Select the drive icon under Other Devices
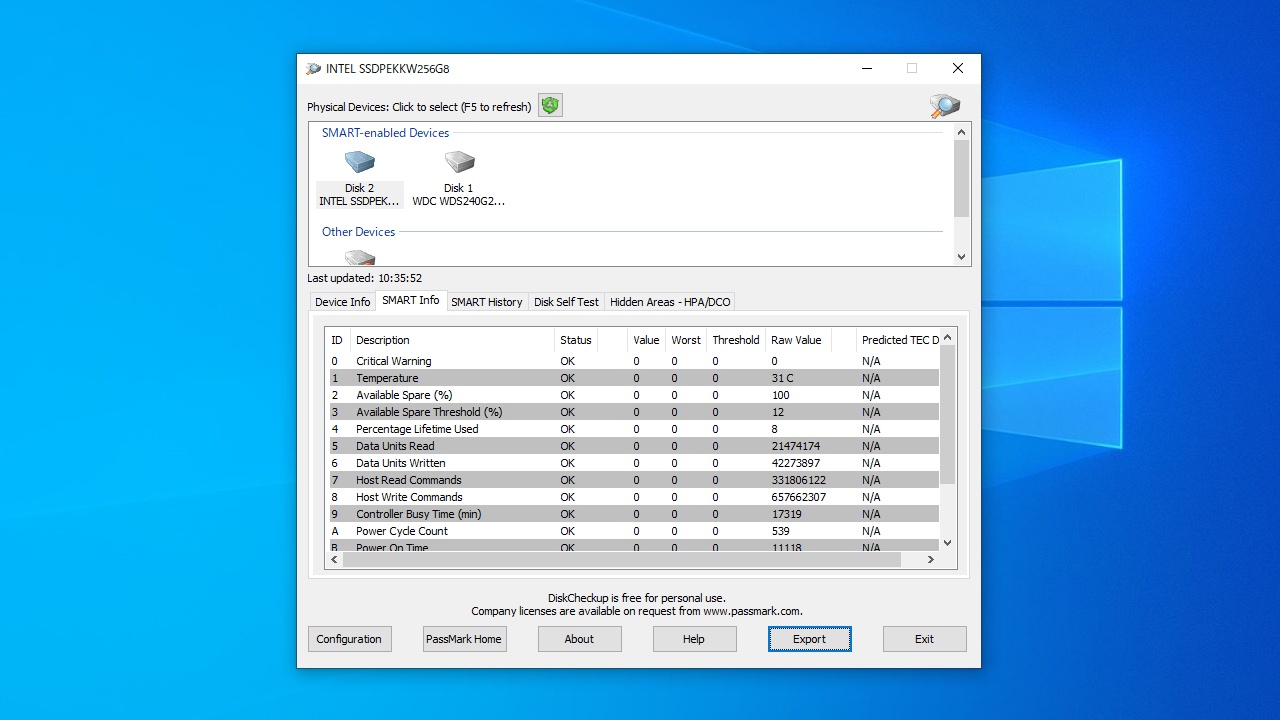 tap(359, 257)
